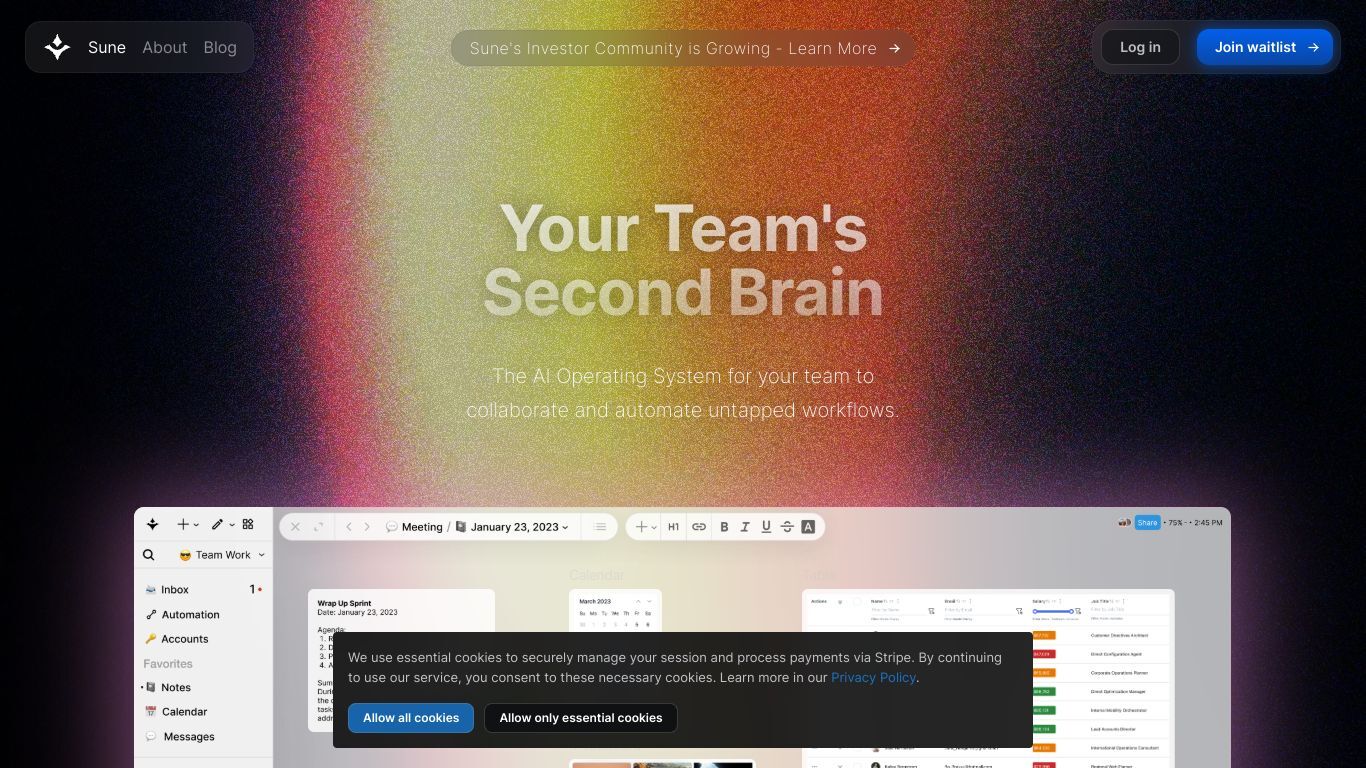Click the 75% zoom indicator near the clock
This screenshot has height=768, width=1366.
tap(1176, 522)
